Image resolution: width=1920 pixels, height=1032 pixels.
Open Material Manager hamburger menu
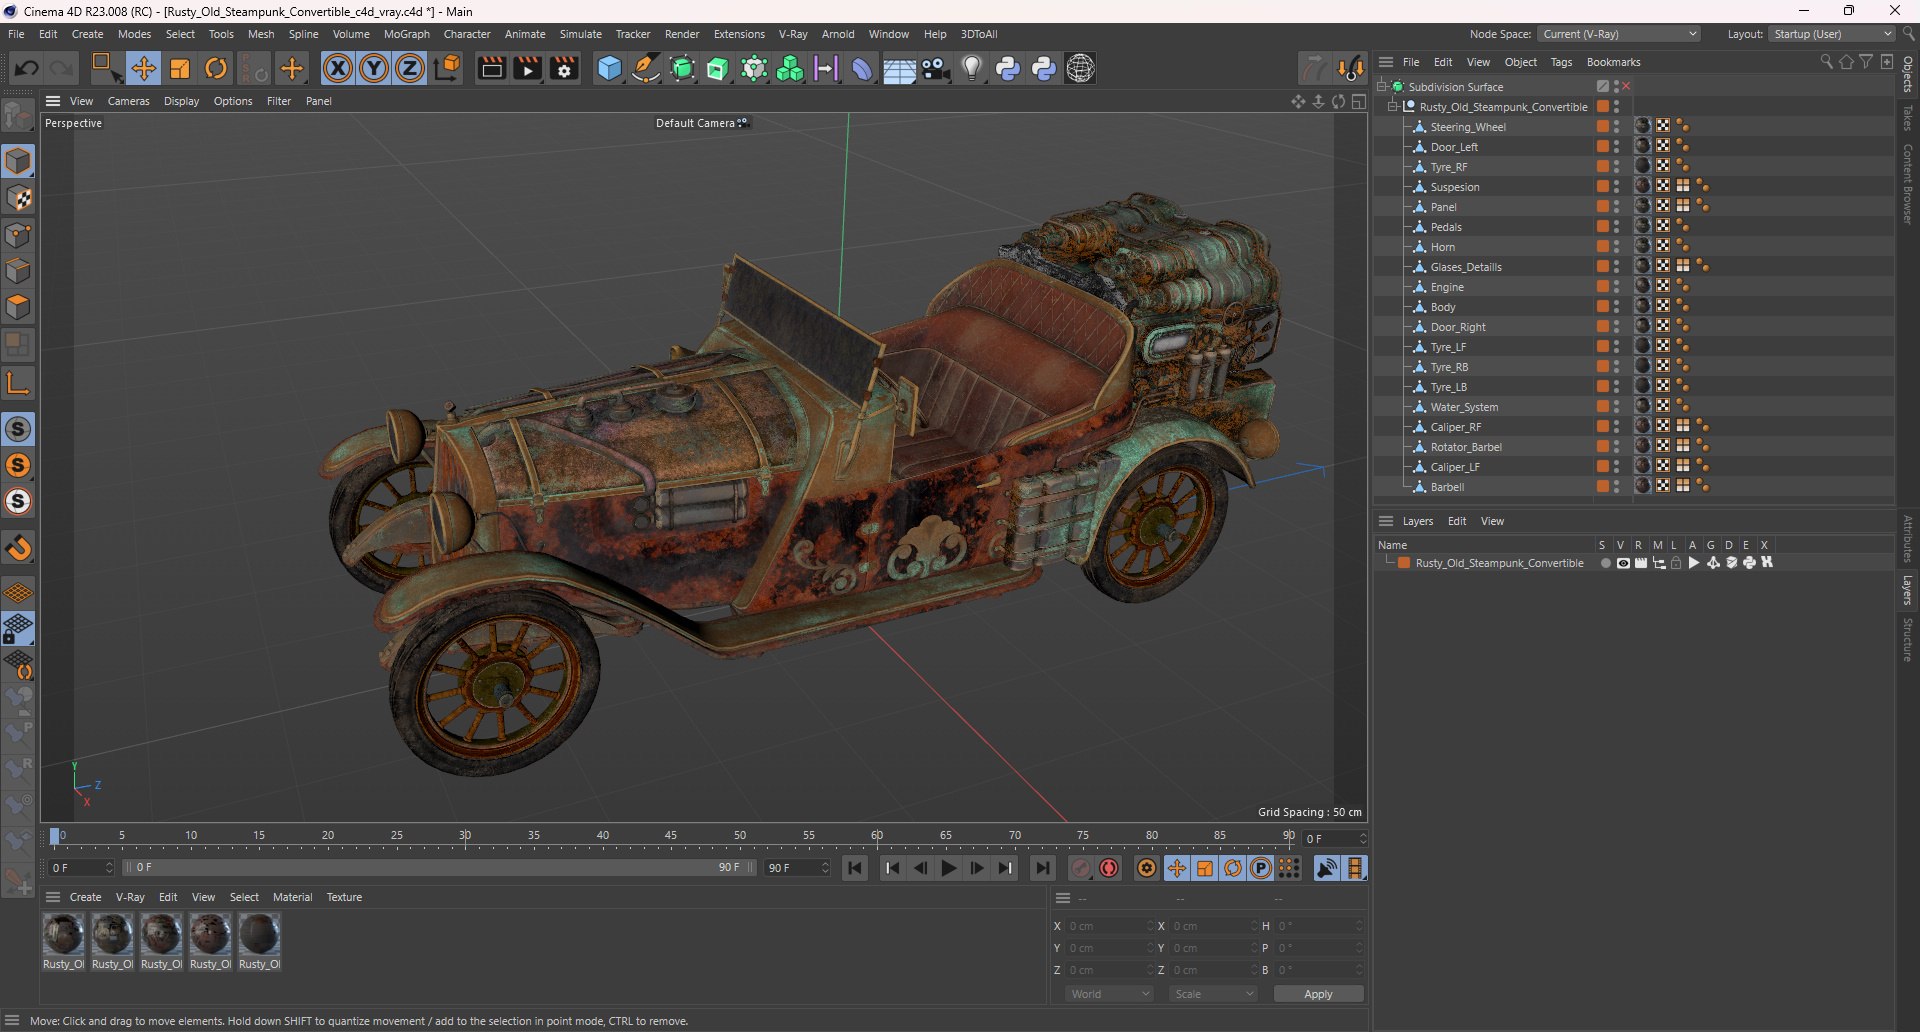53,897
